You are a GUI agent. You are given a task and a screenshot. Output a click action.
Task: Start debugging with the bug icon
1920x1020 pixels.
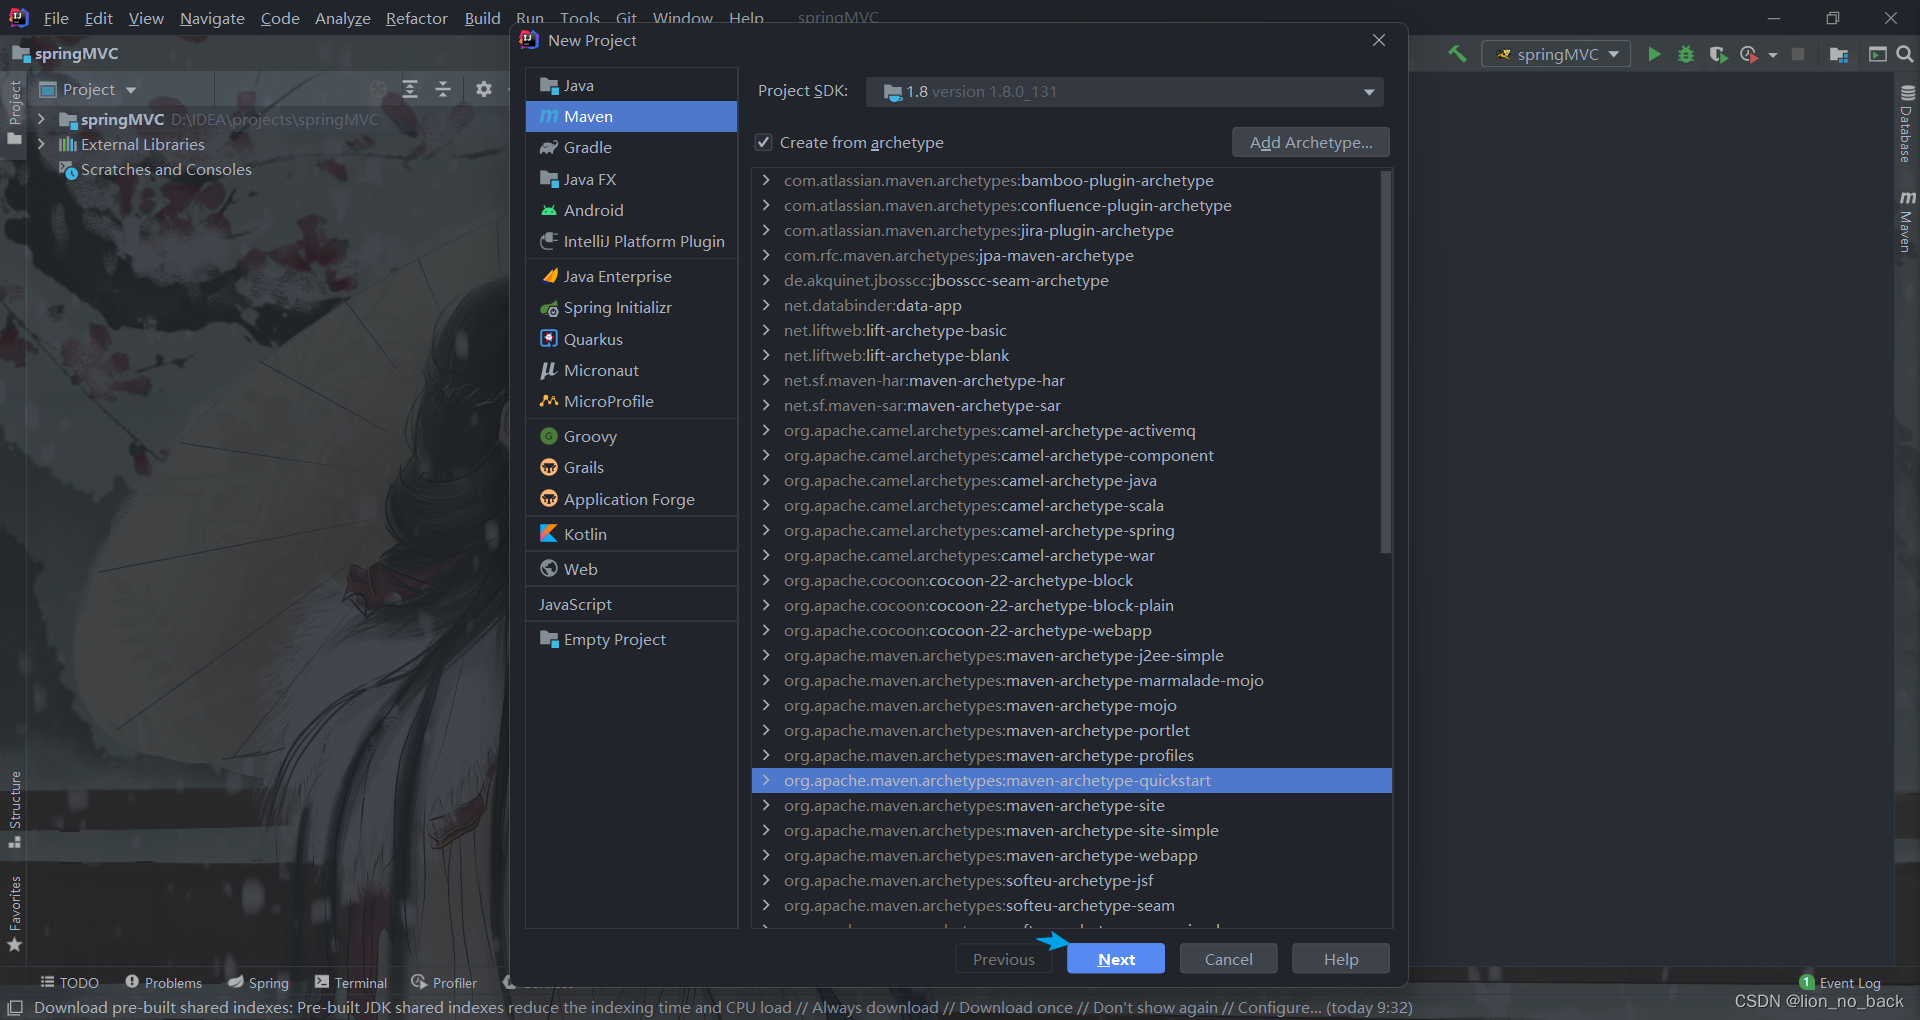click(1686, 54)
